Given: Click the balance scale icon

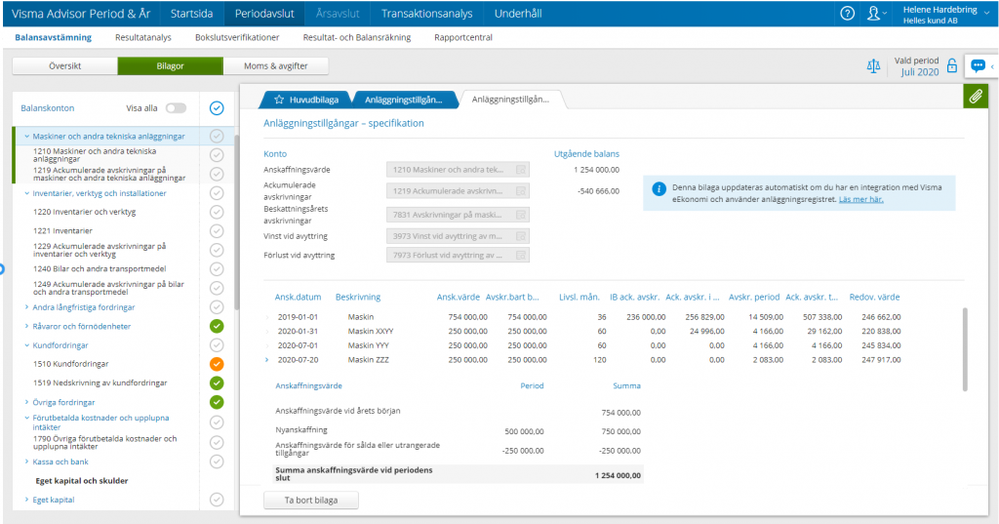Looking at the screenshot, I should (x=874, y=66).
